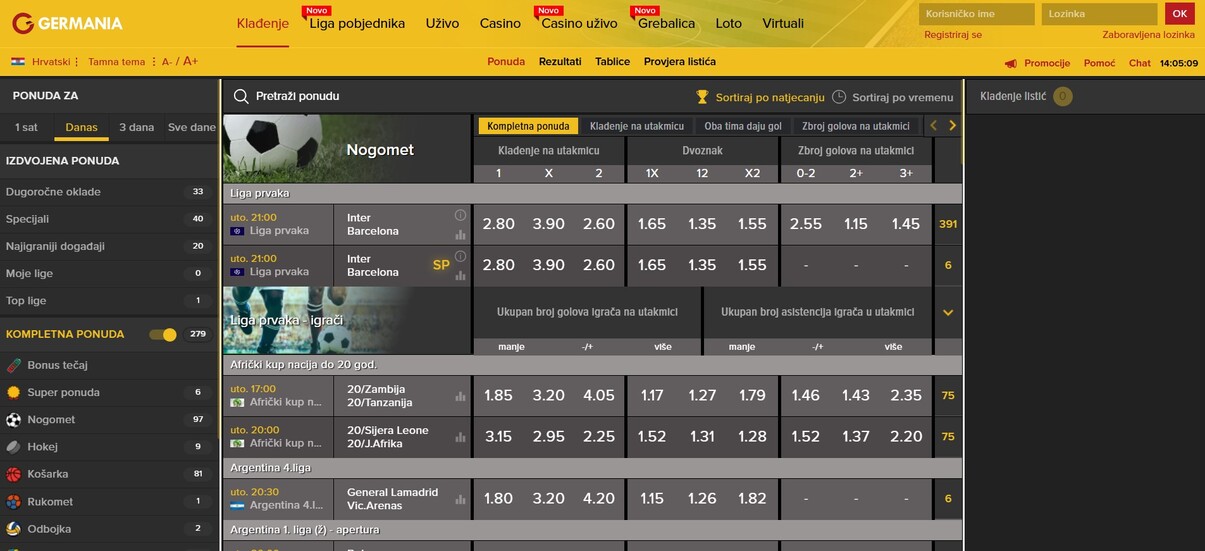Open the search offer magnifier icon
Screen dimensions: 1205x551
pyautogui.click(x=241, y=97)
